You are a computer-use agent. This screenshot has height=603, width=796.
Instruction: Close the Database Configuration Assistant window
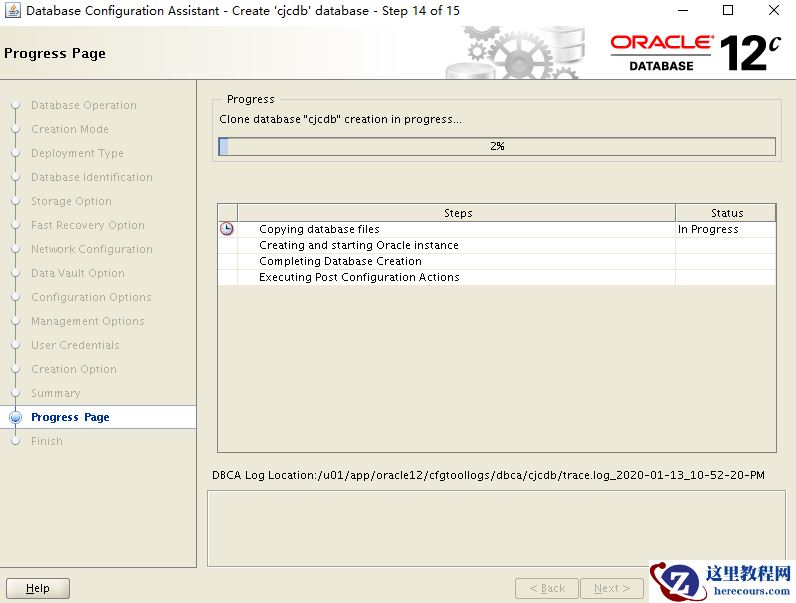coord(774,10)
